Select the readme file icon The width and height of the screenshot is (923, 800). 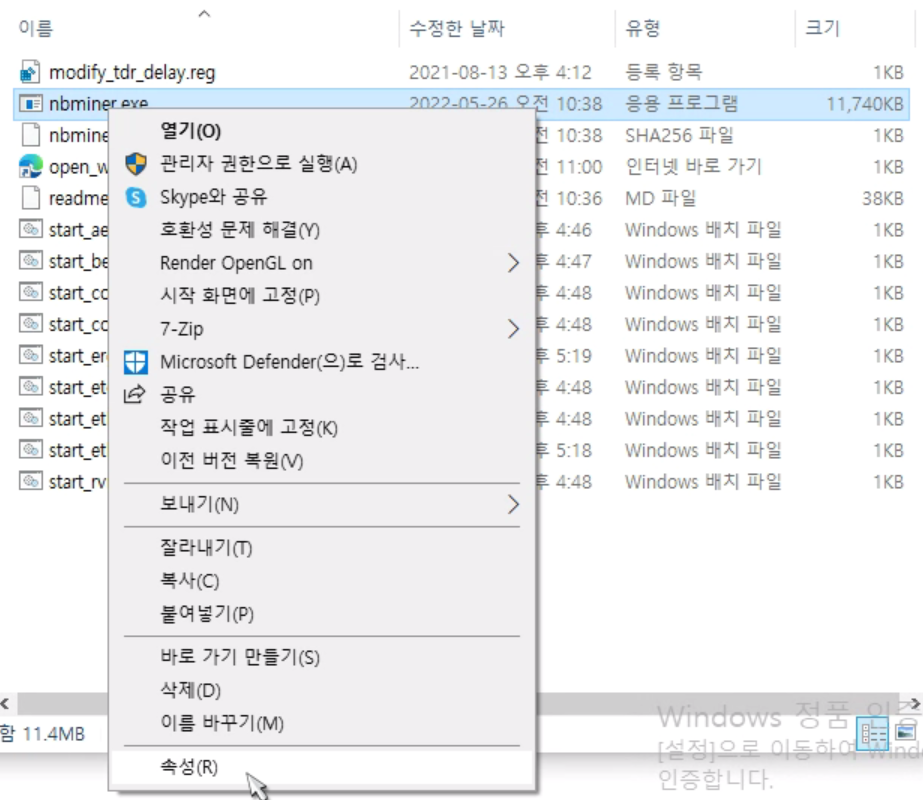(31, 198)
